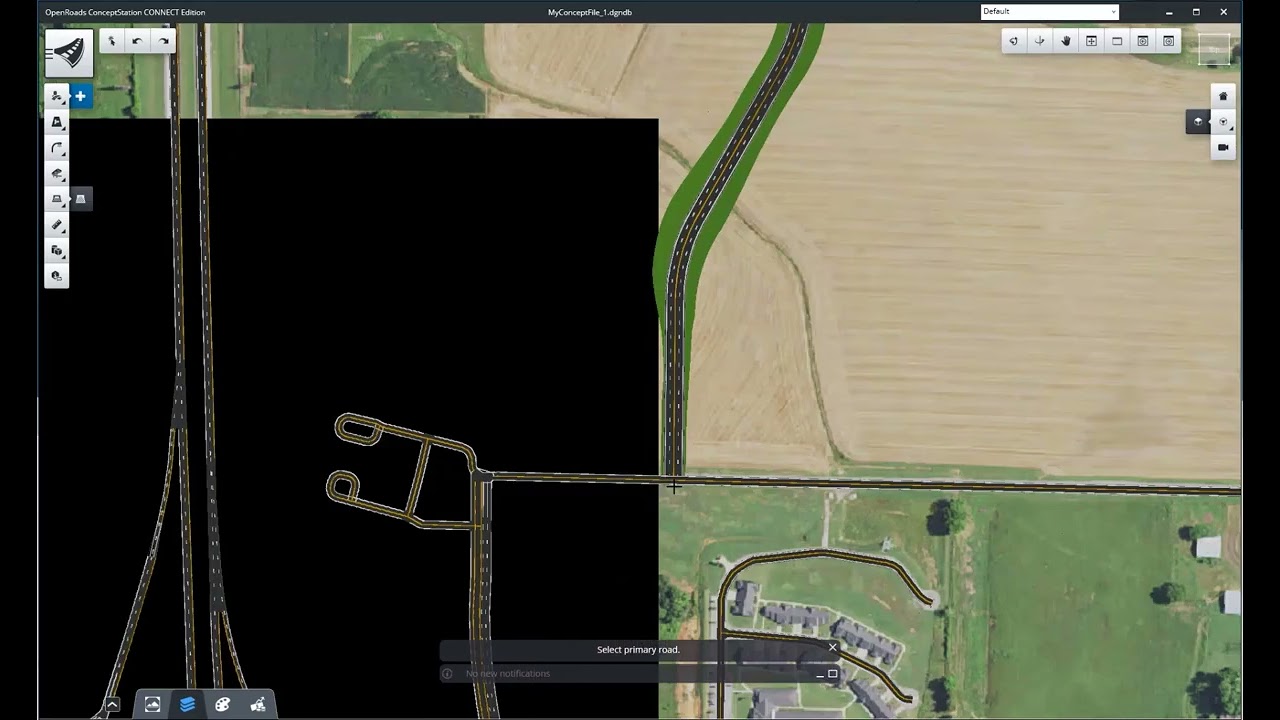The width and height of the screenshot is (1280, 720).
Task: Open the bridge tool group
Action: pyautogui.click(x=57, y=122)
